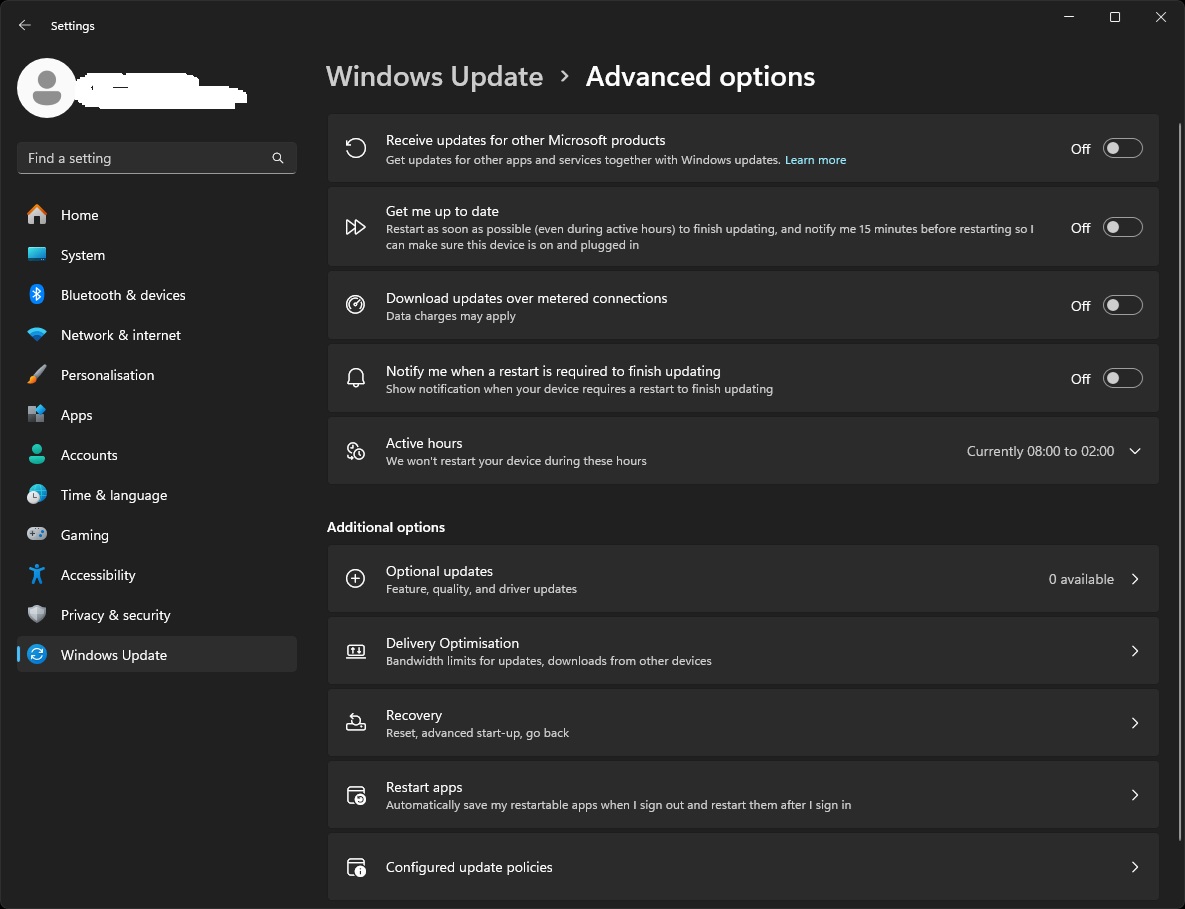1185x909 pixels.
Task: Open the Optional updates row title
Action: tap(439, 571)
